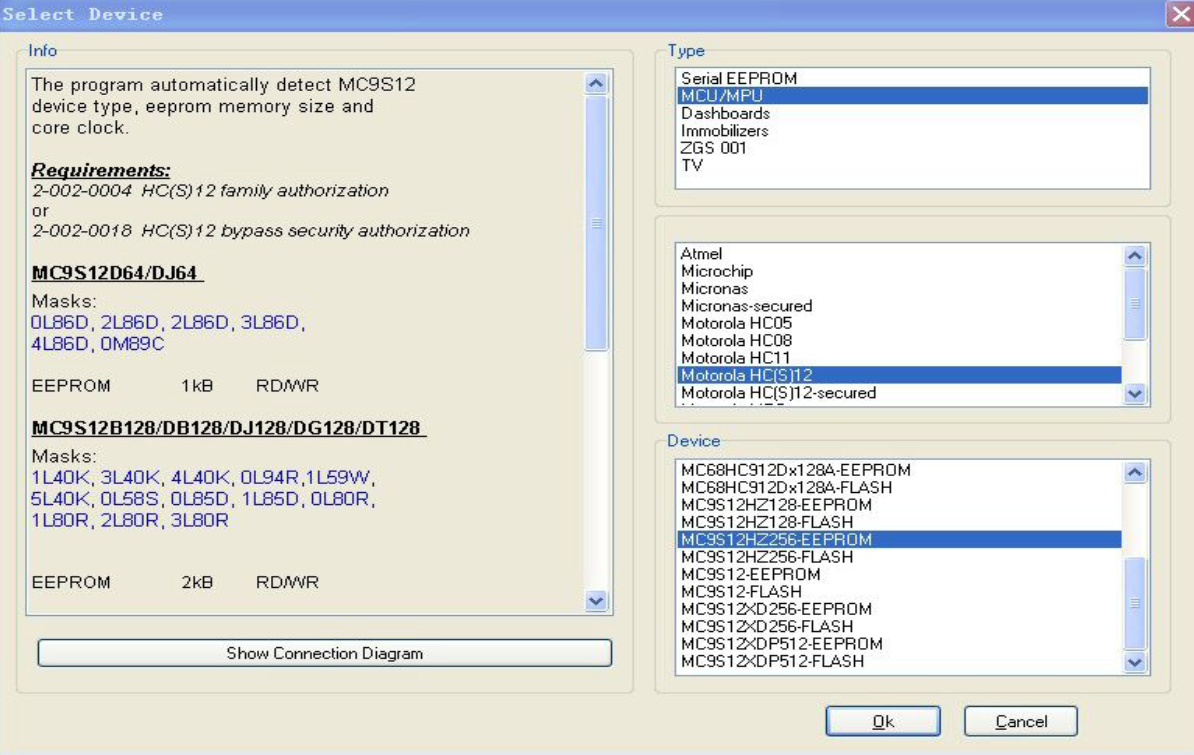The image size is (1194, 755).
Task: Select MC9S12HZ128-EEPROM device
Action: click(x=899, y=505)
